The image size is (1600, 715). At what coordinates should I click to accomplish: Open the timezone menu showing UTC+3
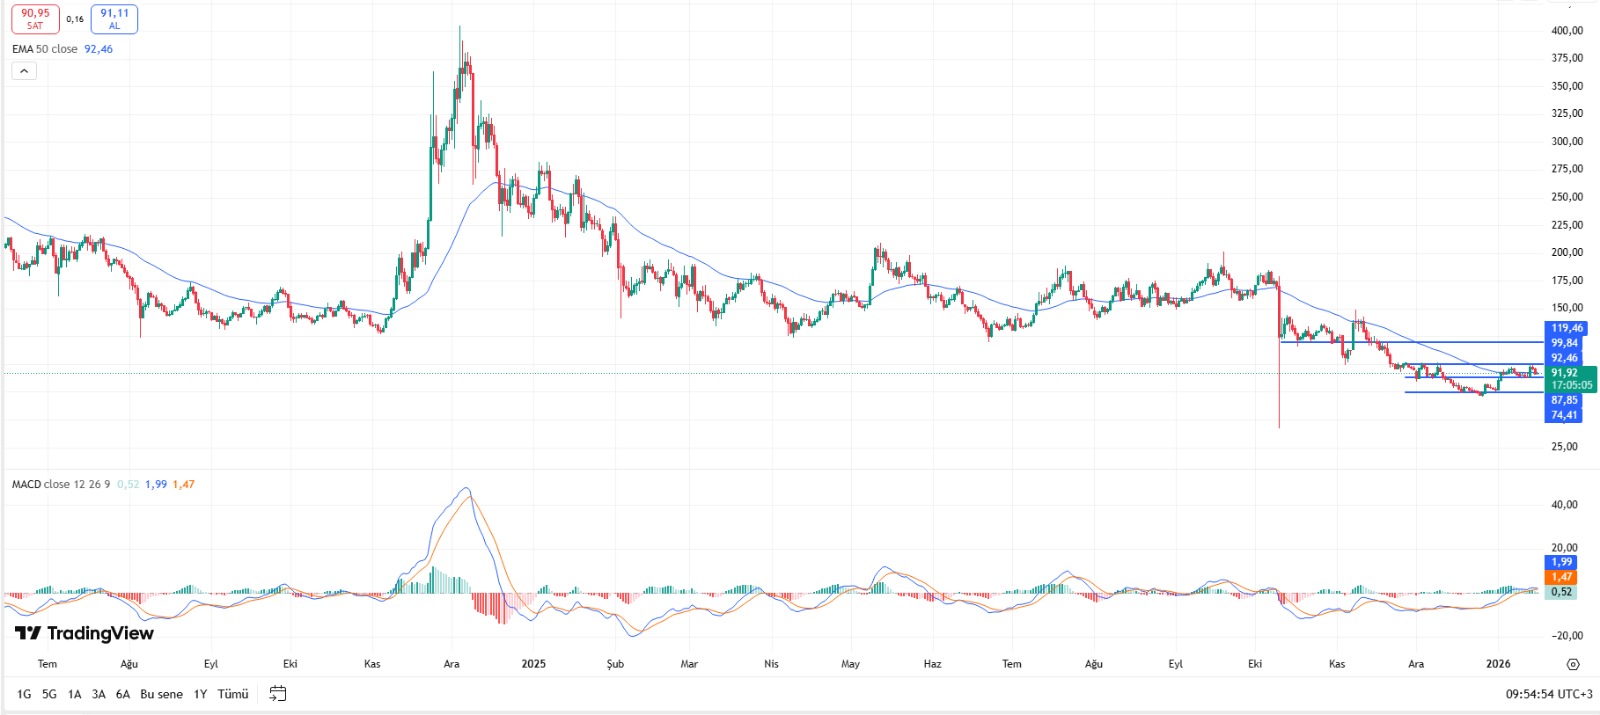[x=1549, y=694]
